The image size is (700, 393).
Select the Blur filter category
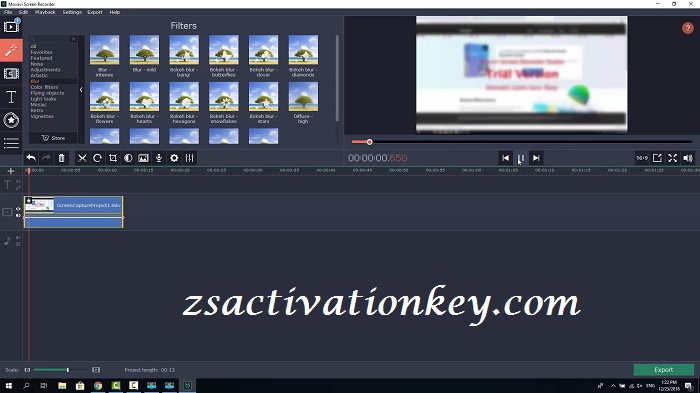click(35, 81)
